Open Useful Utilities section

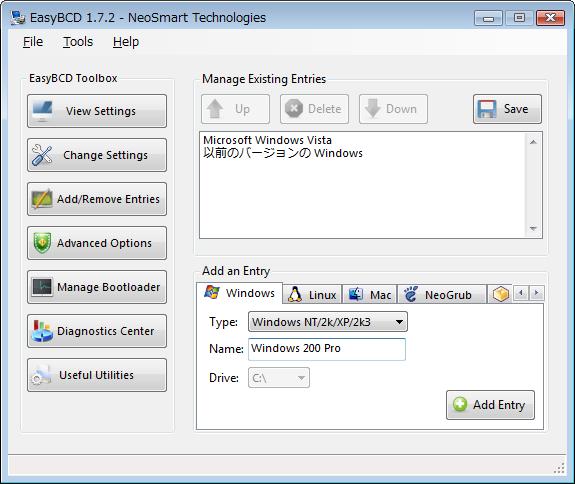[97, 375]
